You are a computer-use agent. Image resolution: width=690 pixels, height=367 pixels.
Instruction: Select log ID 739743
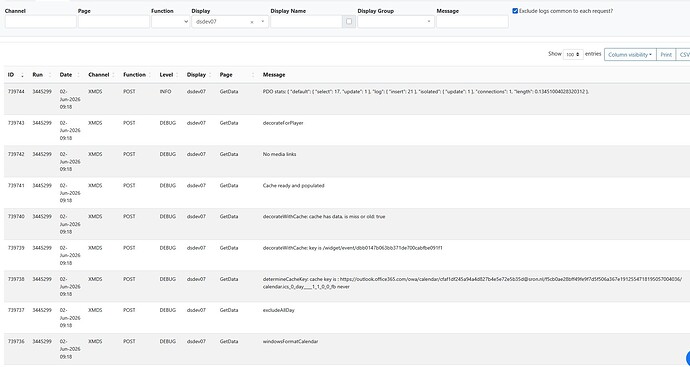(16, 123)
